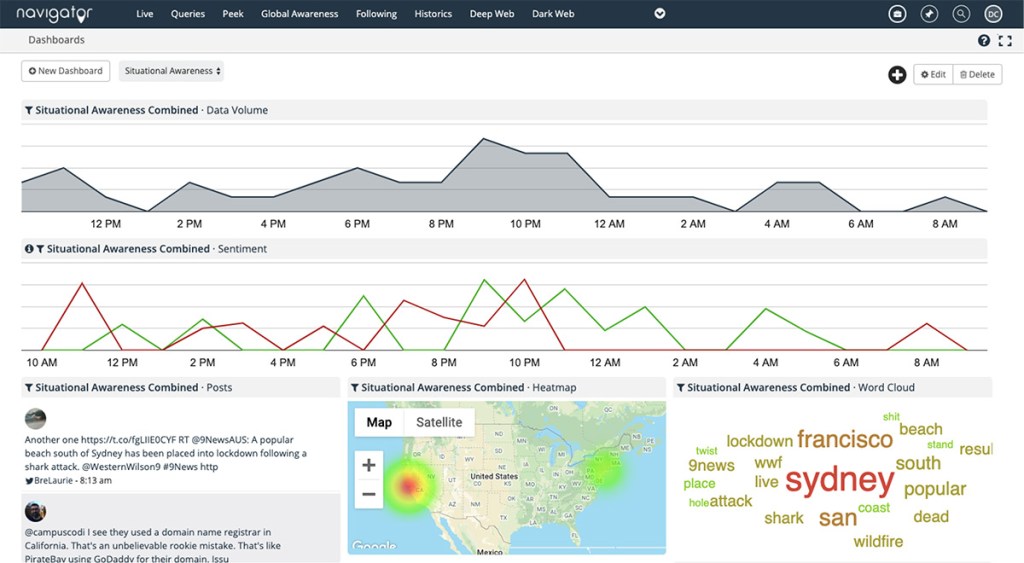
Task: Click 'coast' in word cloud
Action: pyautogui.click(x=874, y=507)
